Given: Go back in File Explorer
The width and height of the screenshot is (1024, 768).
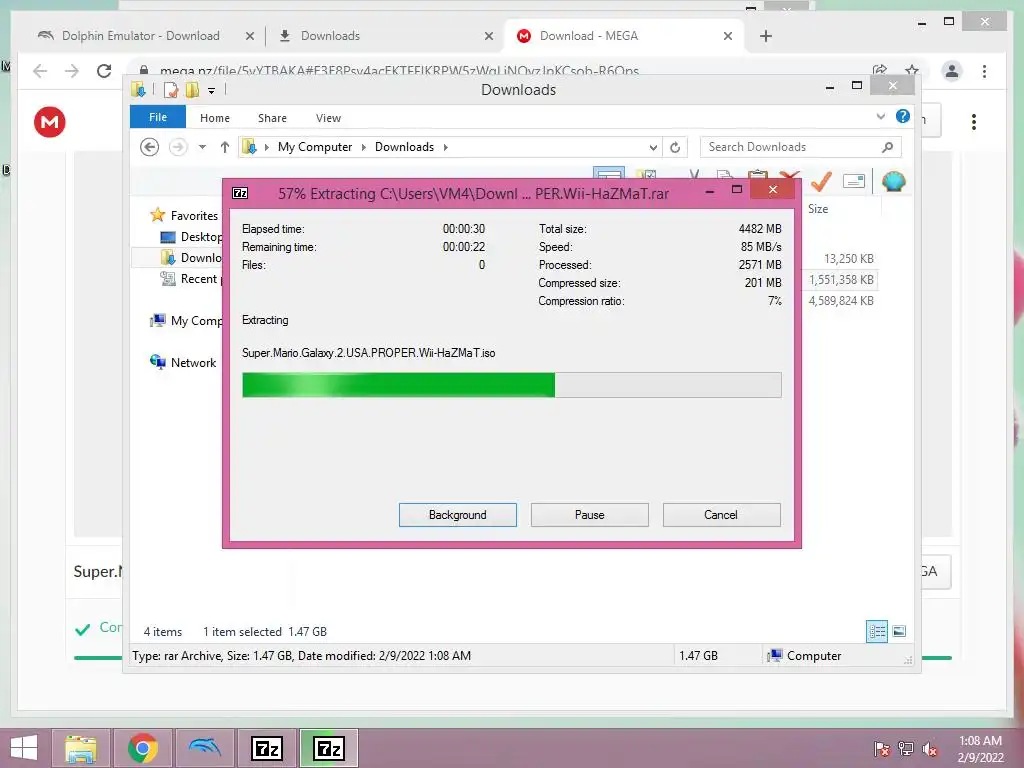Looking at the screenshot, I should [x=149, y=147].
